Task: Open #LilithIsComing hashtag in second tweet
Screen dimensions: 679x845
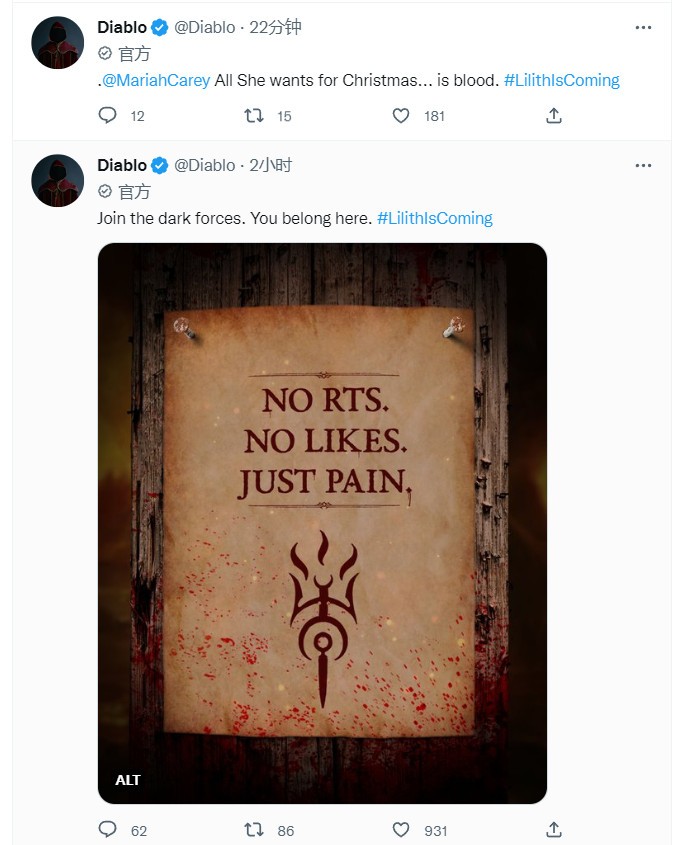Action: pyautogui.click(x=435, y=218)
